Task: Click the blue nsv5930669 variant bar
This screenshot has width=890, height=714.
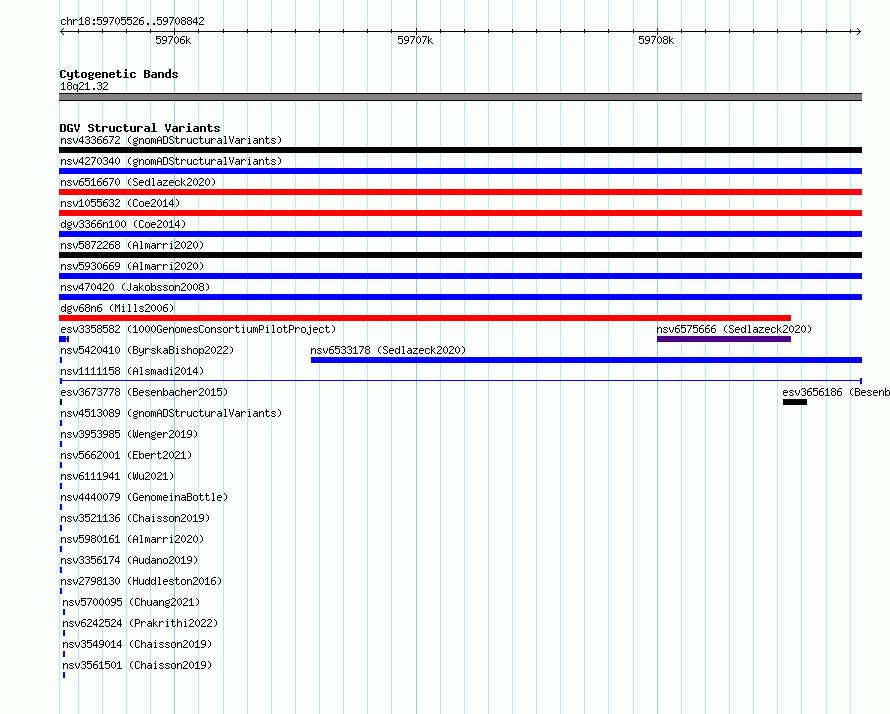Action: [460, 276]
